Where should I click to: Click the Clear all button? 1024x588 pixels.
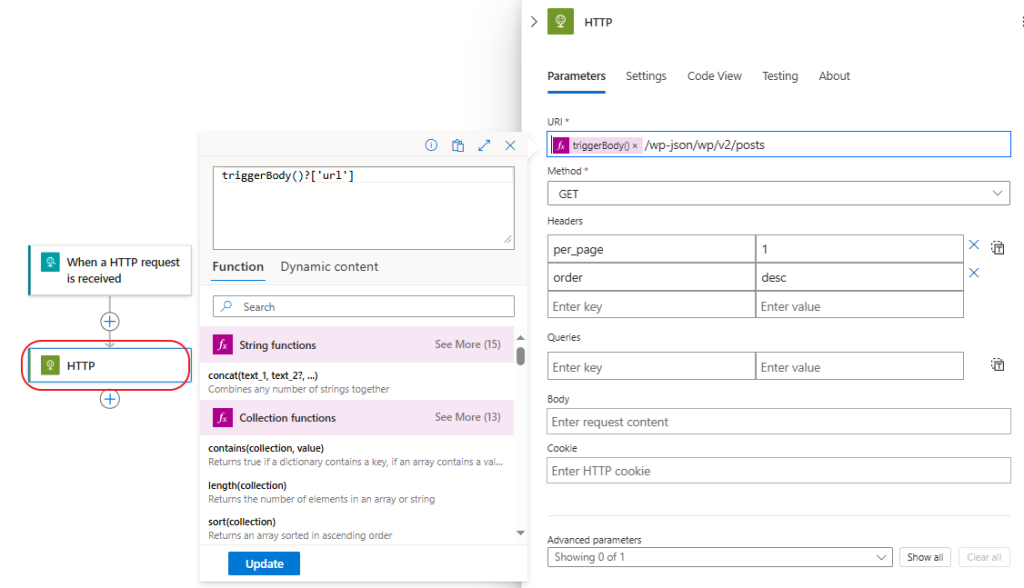click(x=984, y=557)
